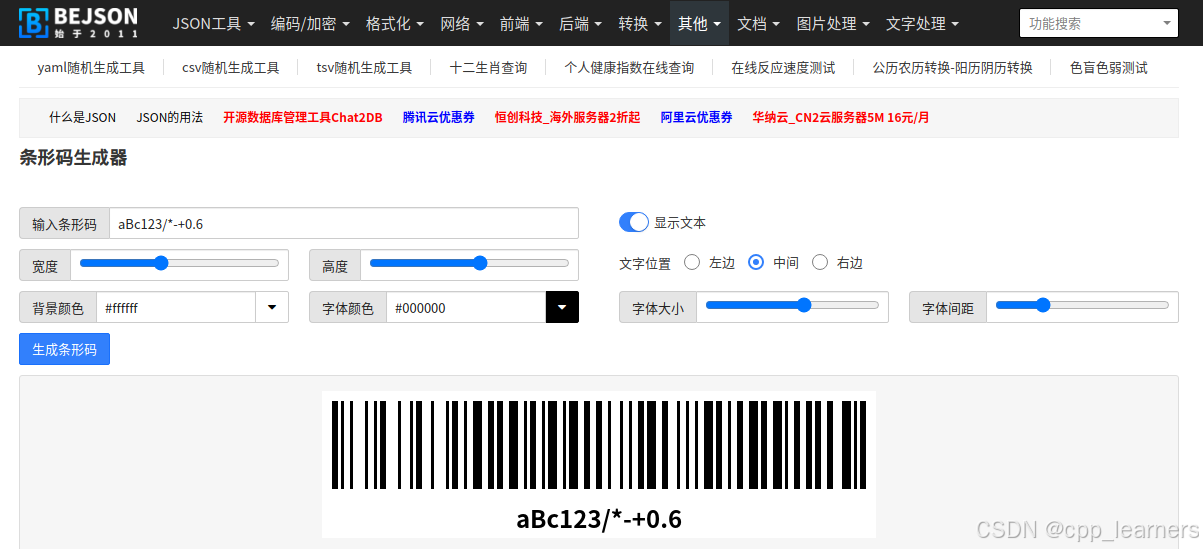Go to 十二生肖查询
This screenshot has width=1203, height=549.
tap(488, 68)
